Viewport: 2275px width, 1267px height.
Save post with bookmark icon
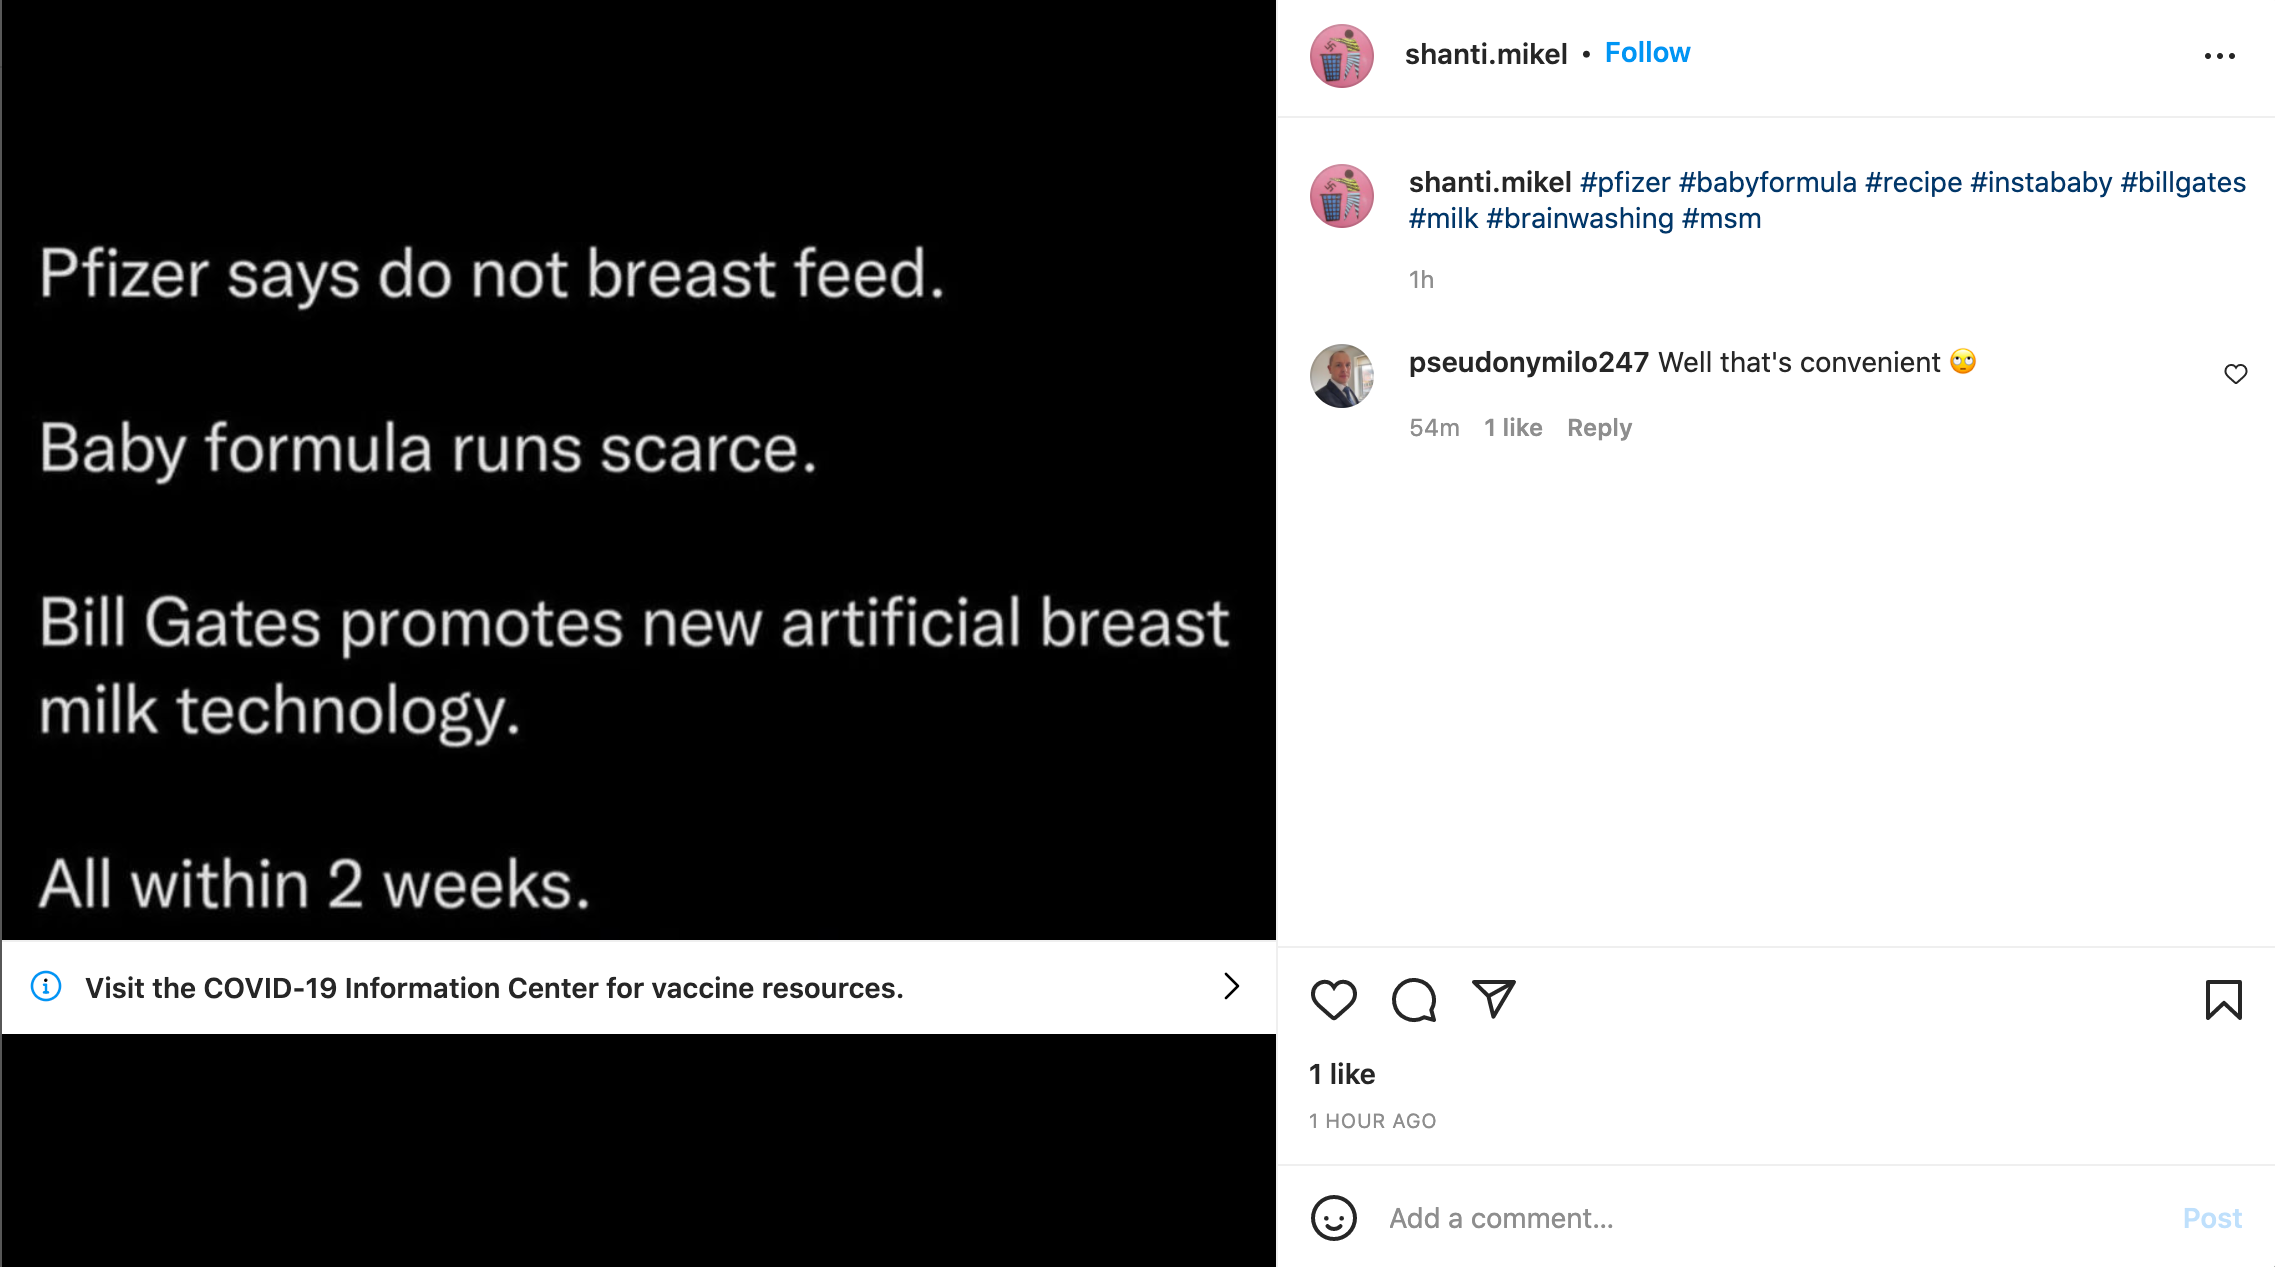(2223, 999)
